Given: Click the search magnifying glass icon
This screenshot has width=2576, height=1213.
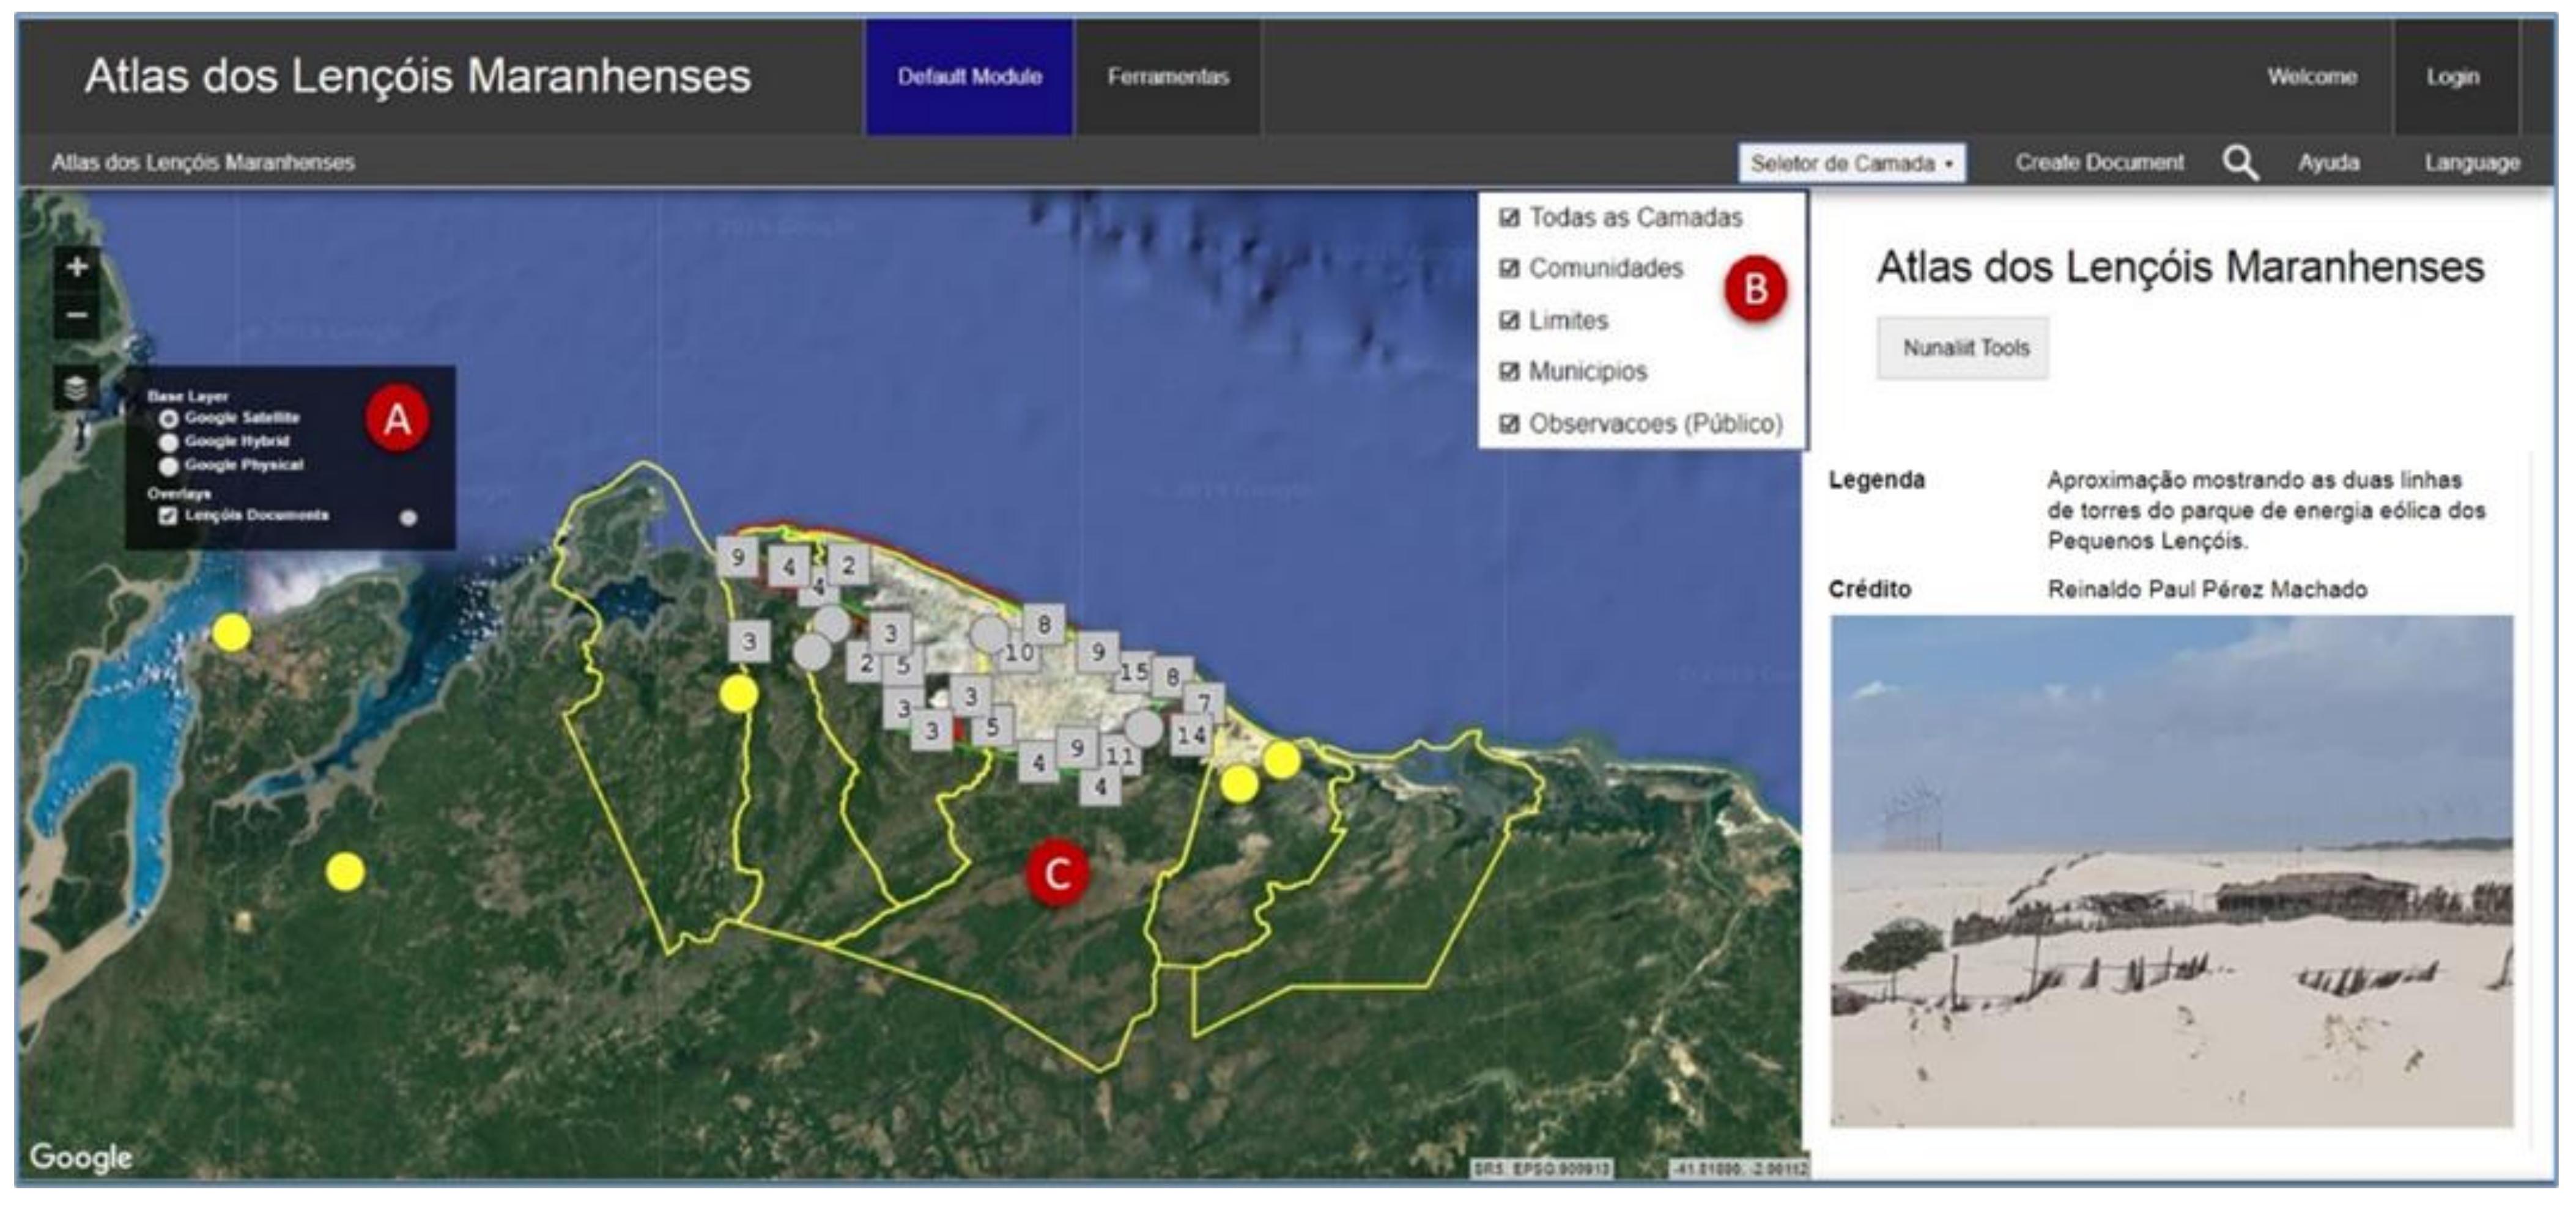Looking at the screenshot, I should point(2240,162).
